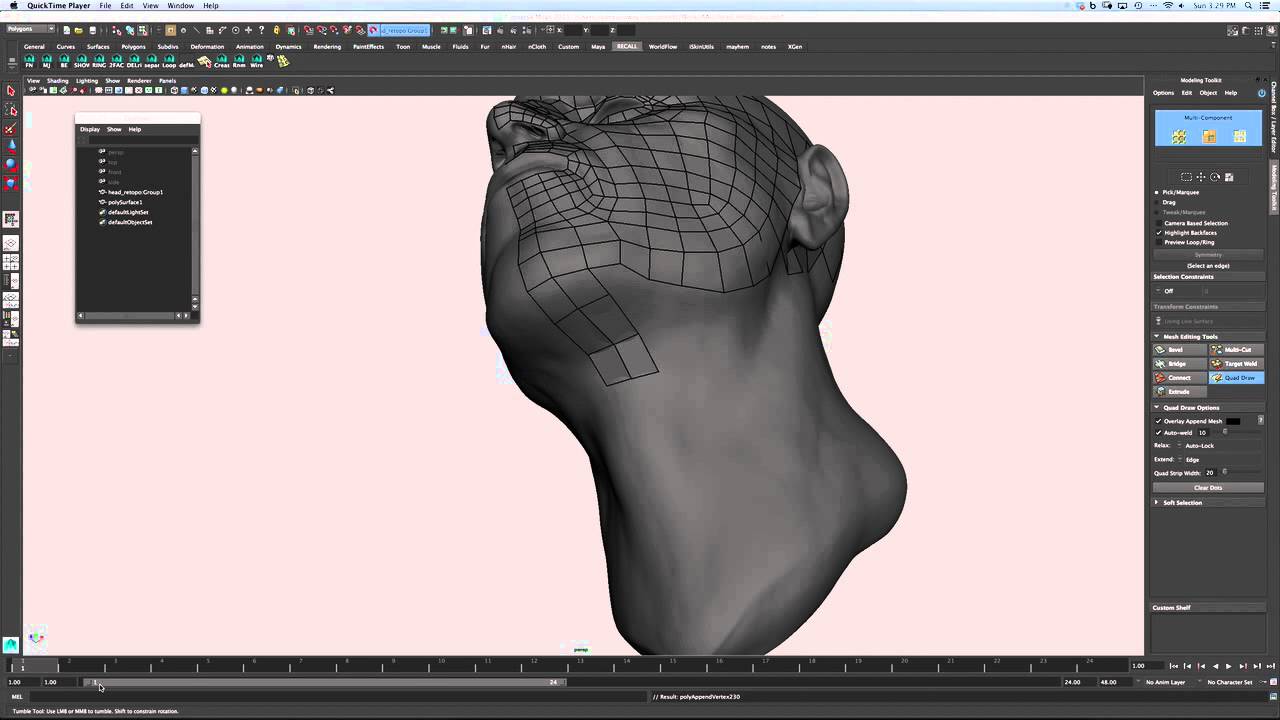Click the Symmetry button in Modeling Toolkit
Image resolution: width=1280 pixels, height=720 pixels.
pos(1207,255)
